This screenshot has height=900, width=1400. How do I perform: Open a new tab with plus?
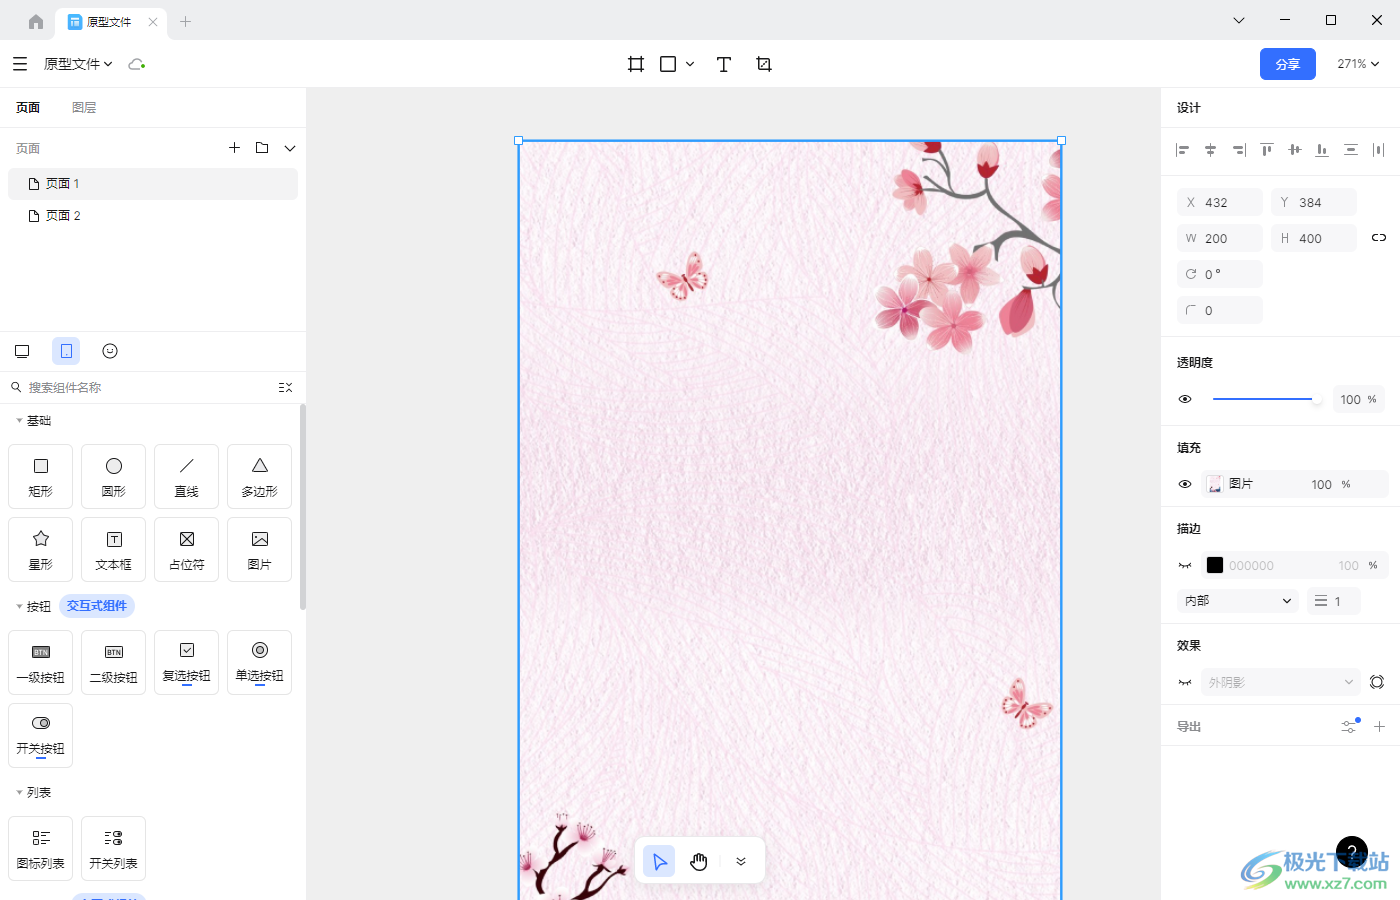coord(185,21)
